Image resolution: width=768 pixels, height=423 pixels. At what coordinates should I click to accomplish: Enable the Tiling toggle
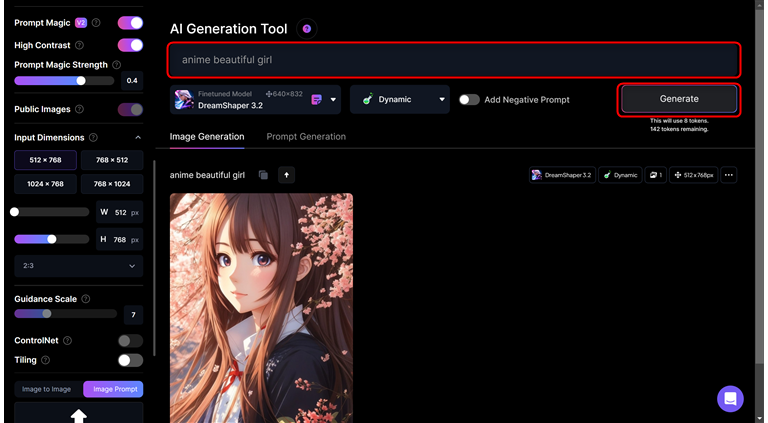pyautogui.click(x=130, y=360)
